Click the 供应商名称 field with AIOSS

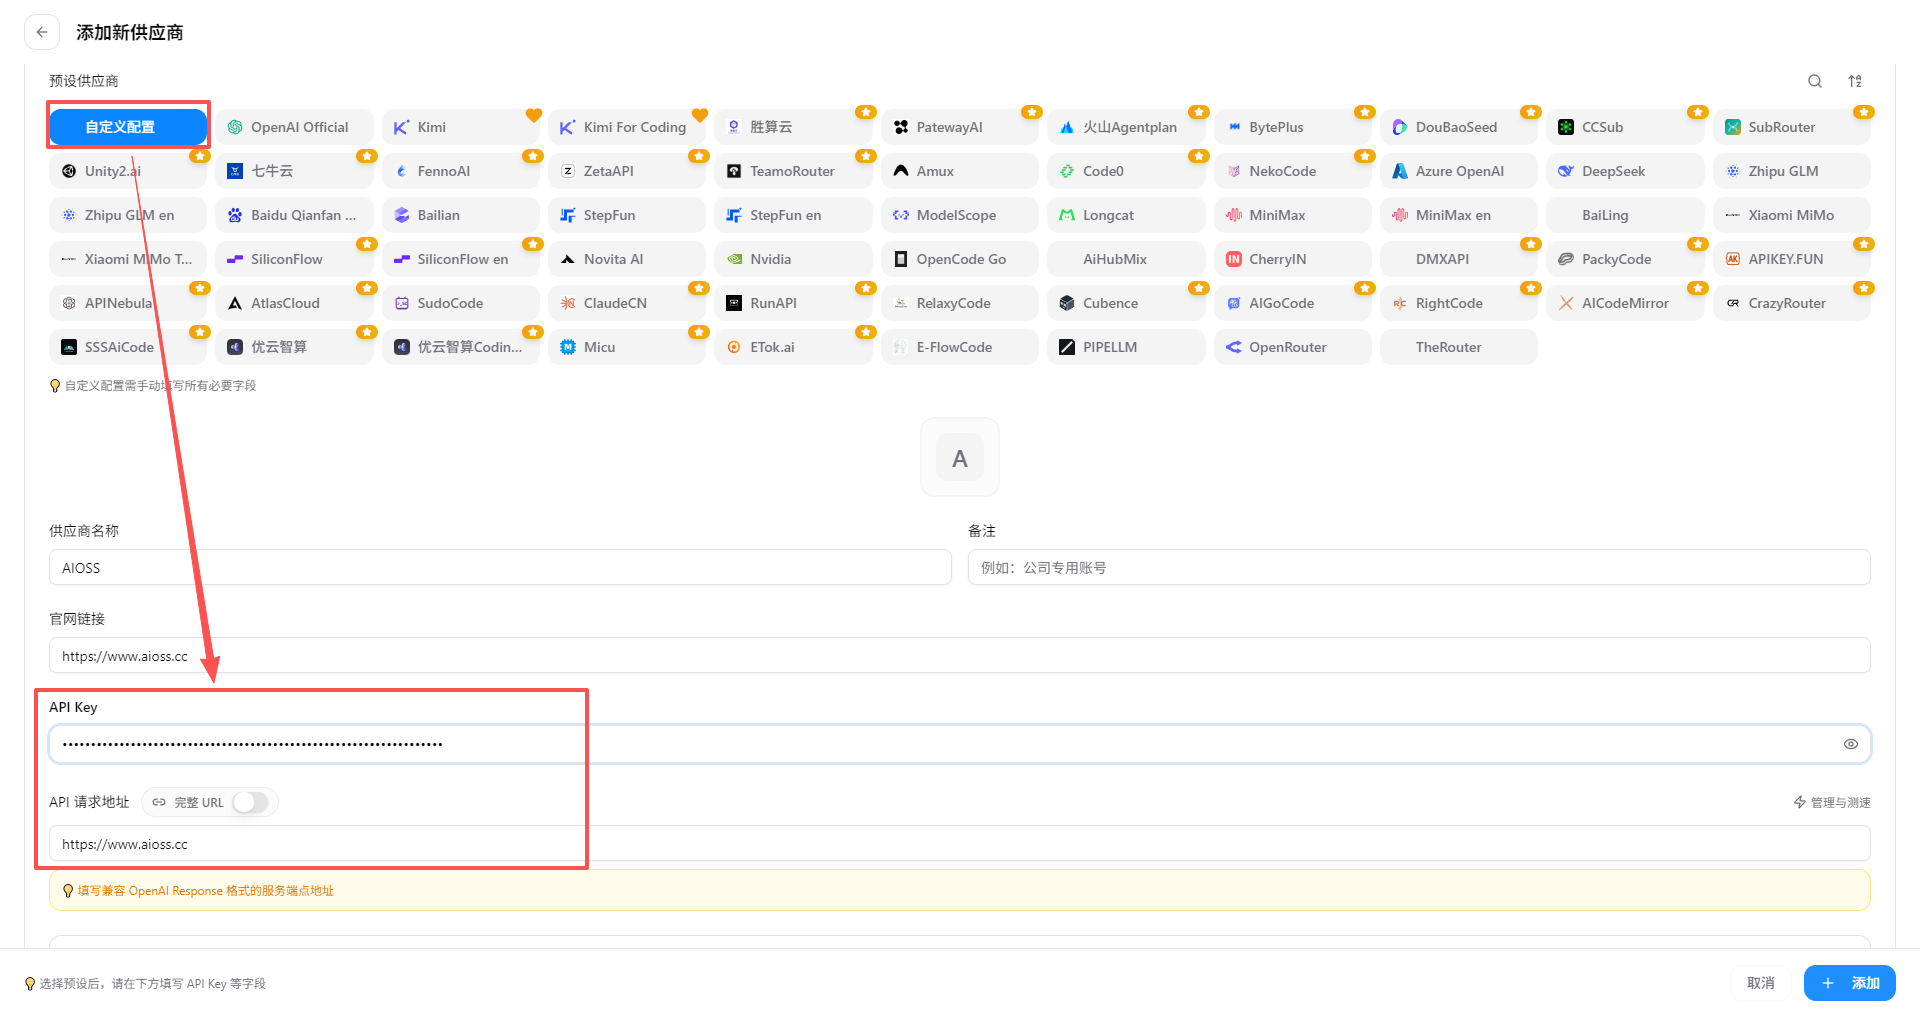[500, 567]
